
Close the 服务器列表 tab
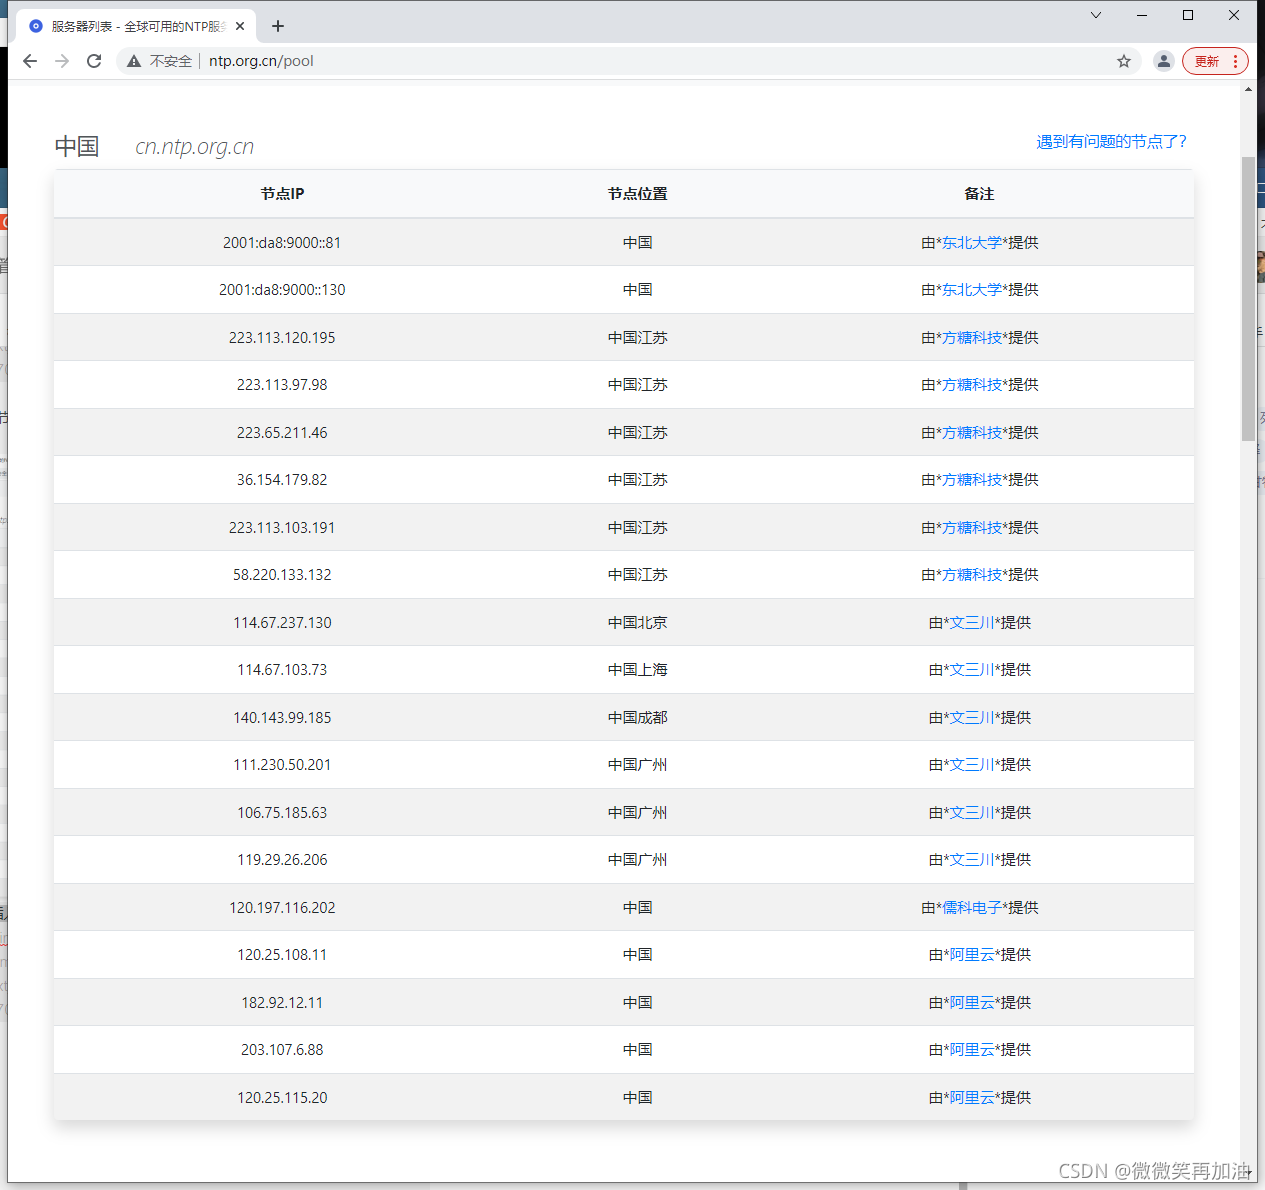tap(240, 26)
